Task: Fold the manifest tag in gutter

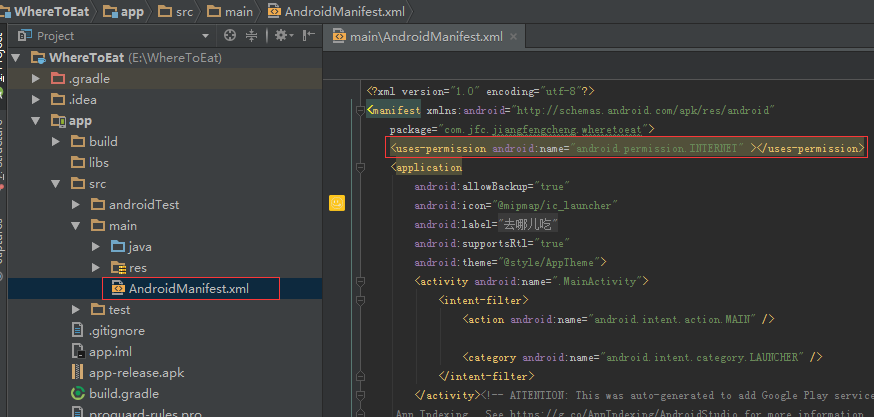Action: [x=360, y=110]
